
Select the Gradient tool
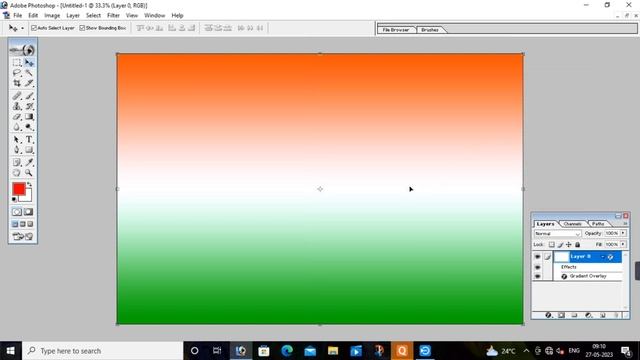click(x=29, y=117)
